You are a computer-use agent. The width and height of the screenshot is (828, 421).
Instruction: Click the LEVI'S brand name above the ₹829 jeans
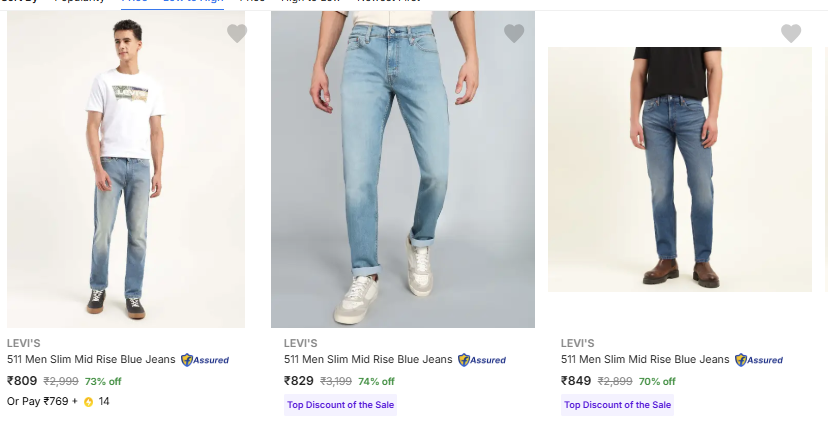pyautogui.click(x=301, y=343)
